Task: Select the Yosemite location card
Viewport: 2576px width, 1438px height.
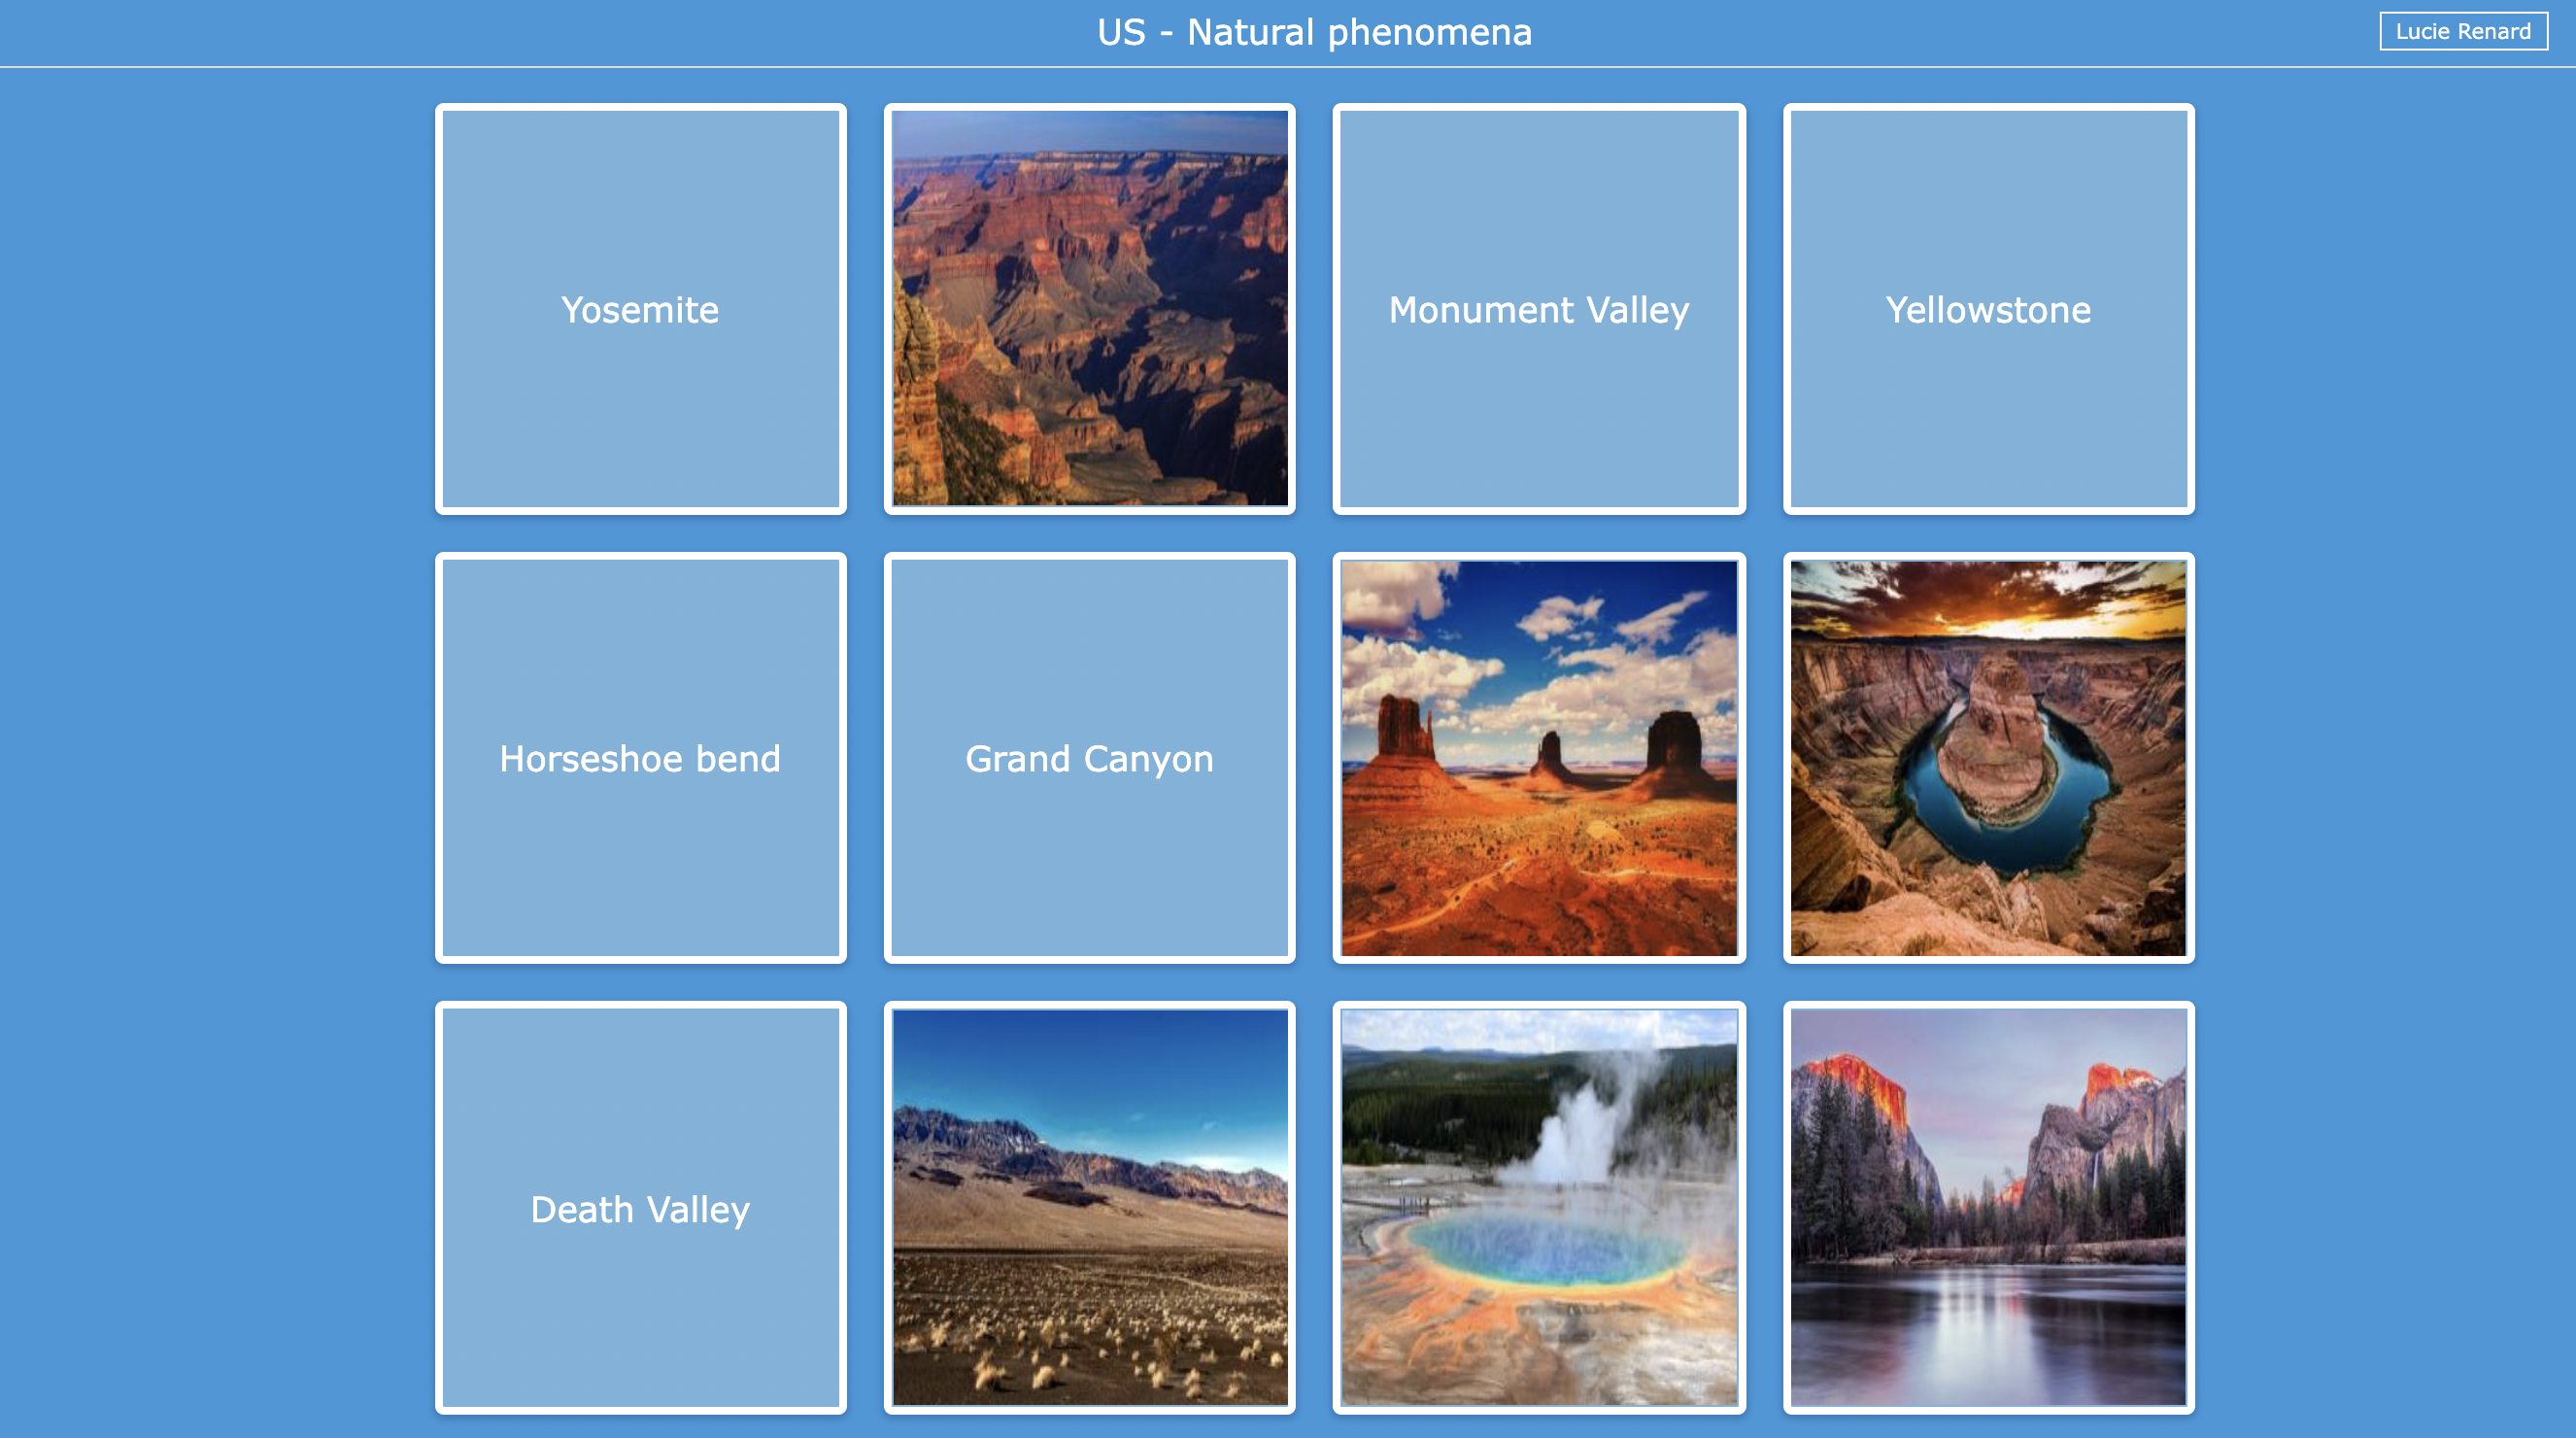Action: 639,308
